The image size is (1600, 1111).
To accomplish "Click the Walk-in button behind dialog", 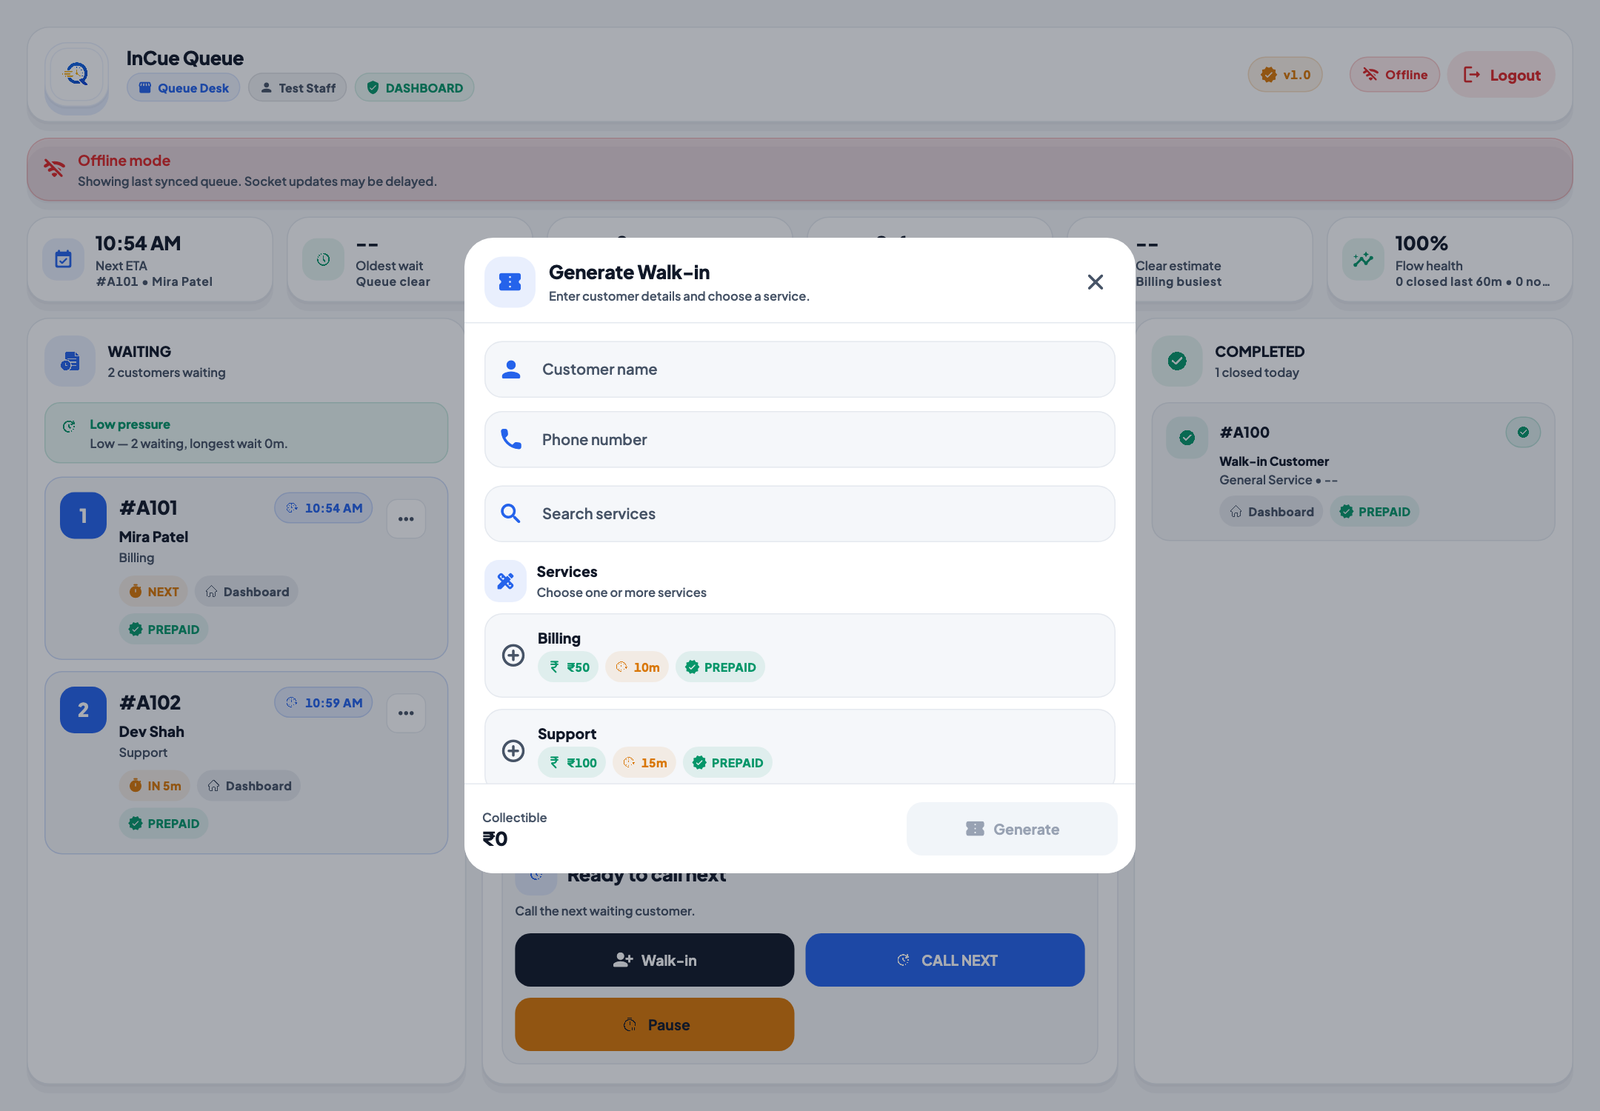I will click(655, 960).
